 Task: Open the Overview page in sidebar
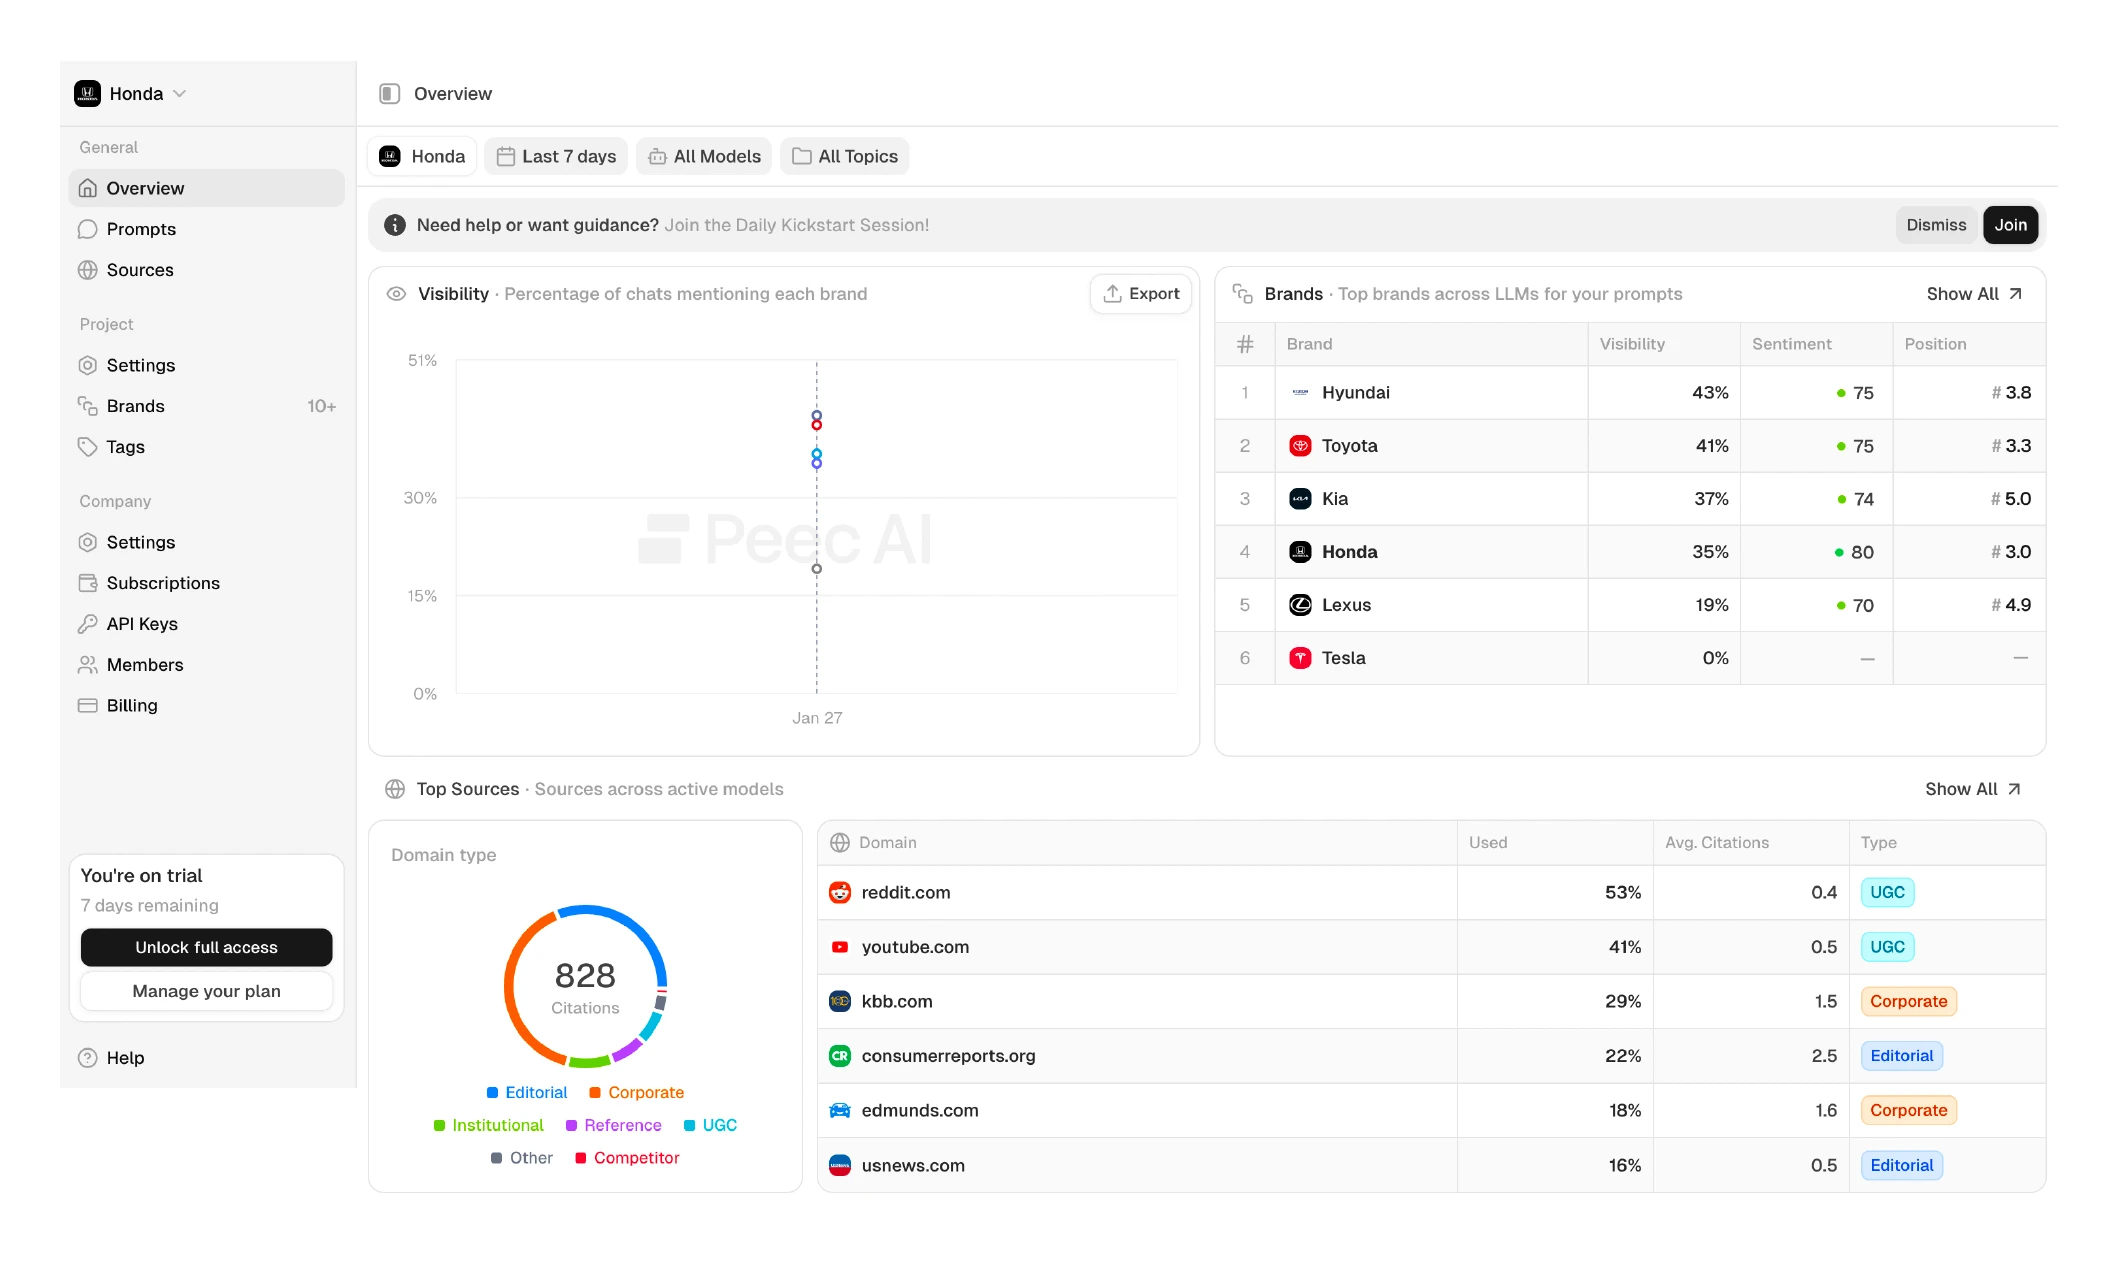click(x=207, y=188)
